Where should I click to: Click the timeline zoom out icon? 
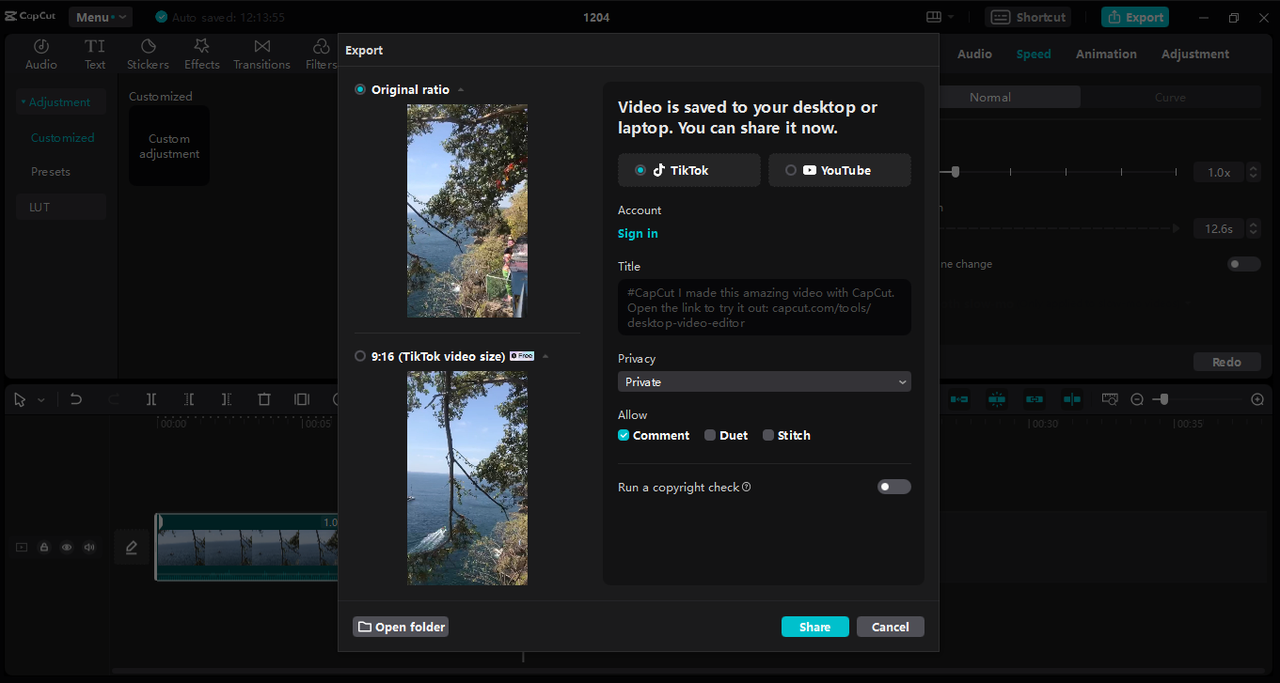1137,399
